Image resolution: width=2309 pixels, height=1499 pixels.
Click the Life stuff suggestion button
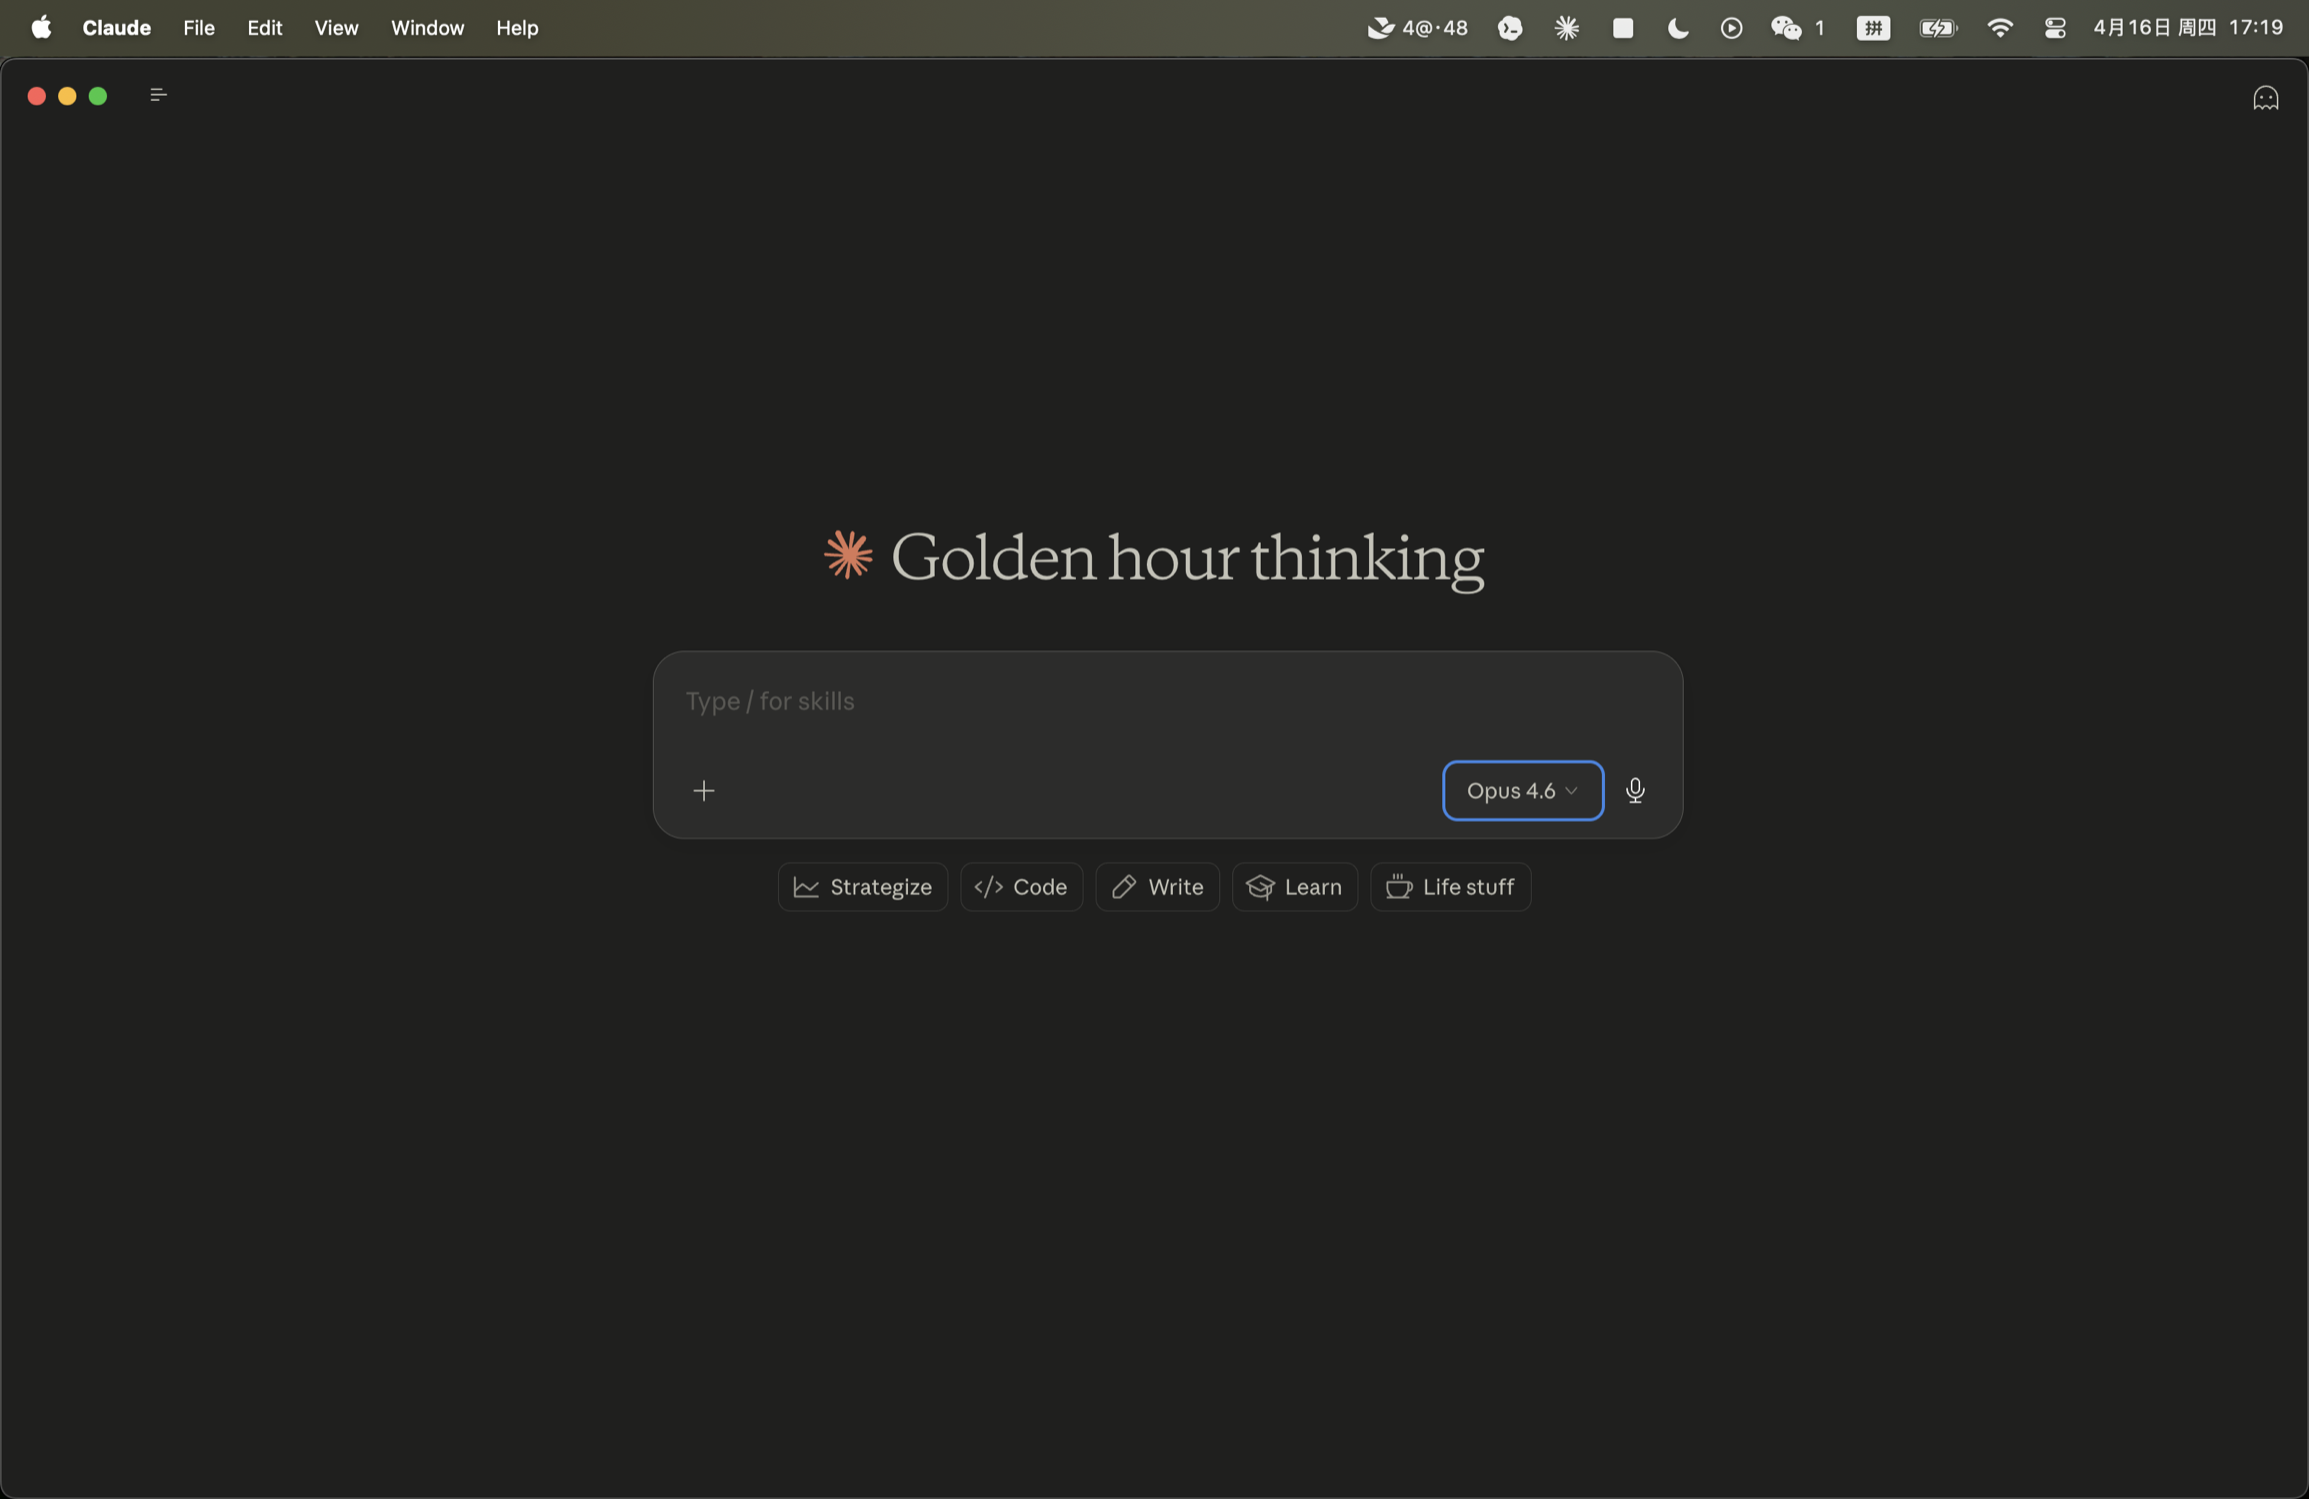(1450, 887)
